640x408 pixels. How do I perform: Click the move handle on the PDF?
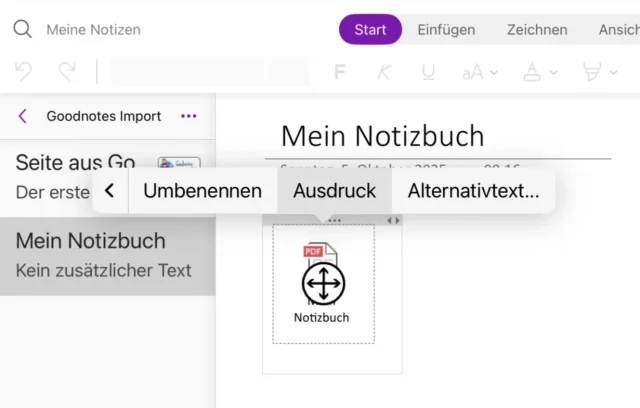pyautogui.click(x=323, y=284)
